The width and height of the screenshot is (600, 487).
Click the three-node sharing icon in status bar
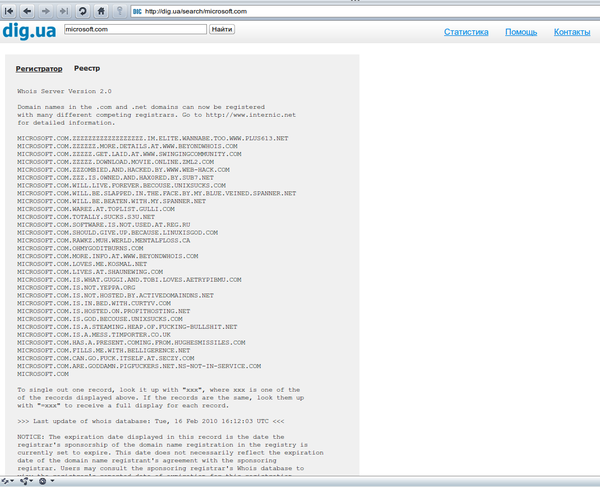point(24,481)
